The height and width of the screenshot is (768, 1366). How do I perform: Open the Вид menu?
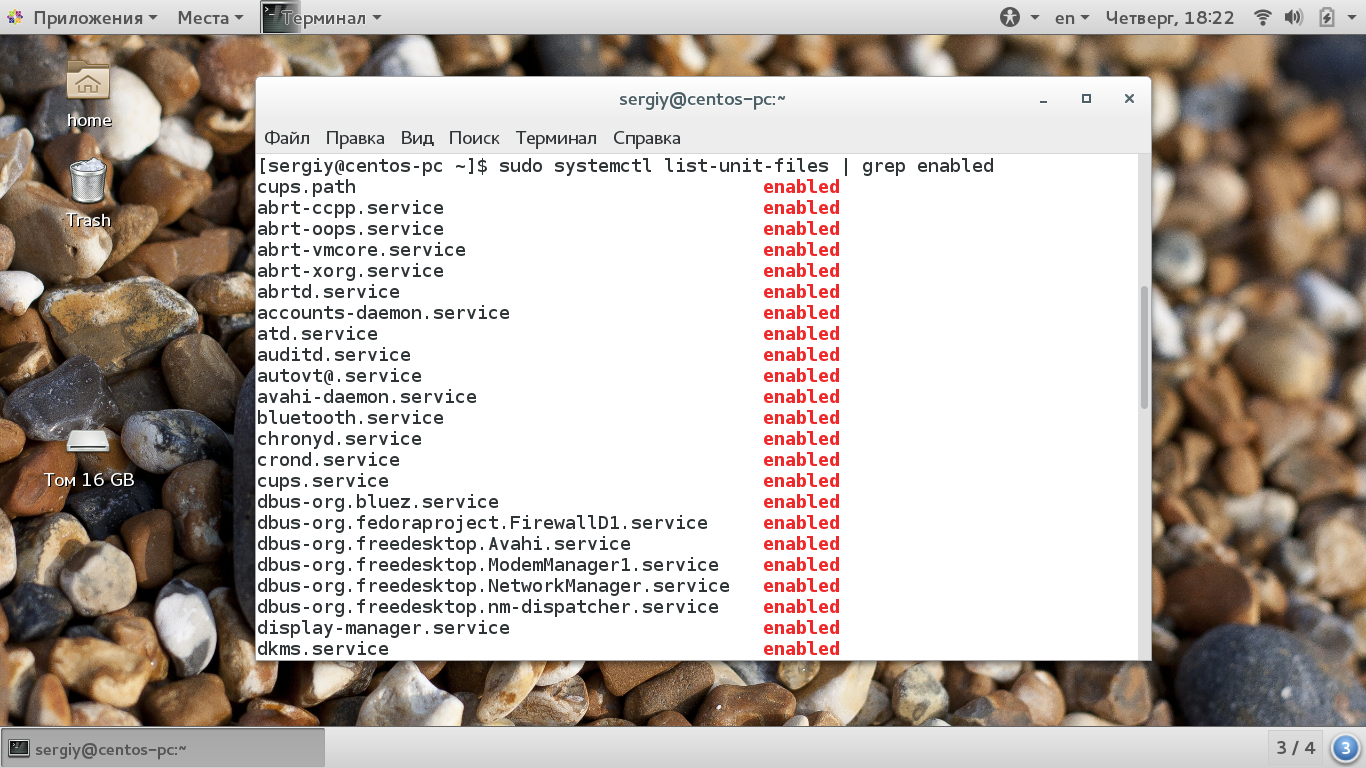(x=417, y=138)
